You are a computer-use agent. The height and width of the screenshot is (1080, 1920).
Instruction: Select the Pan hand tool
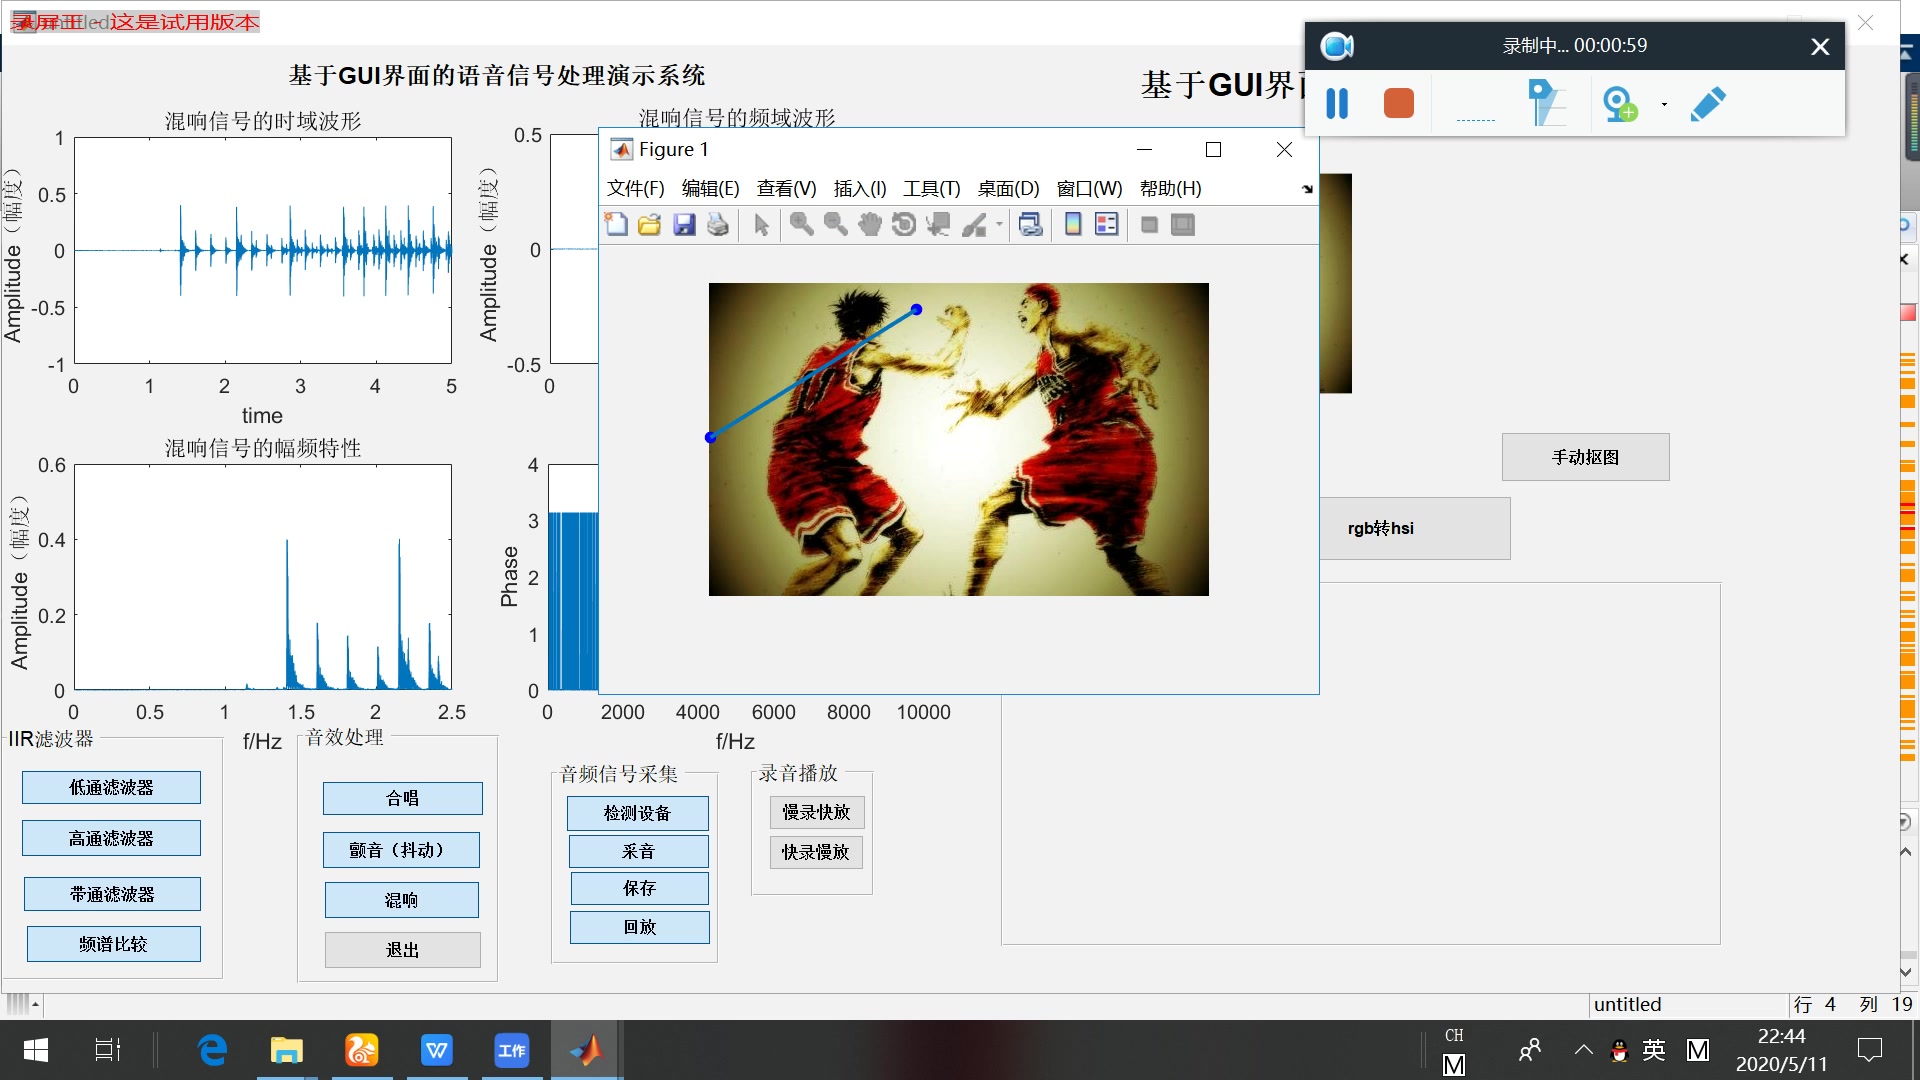coord(870,224)
